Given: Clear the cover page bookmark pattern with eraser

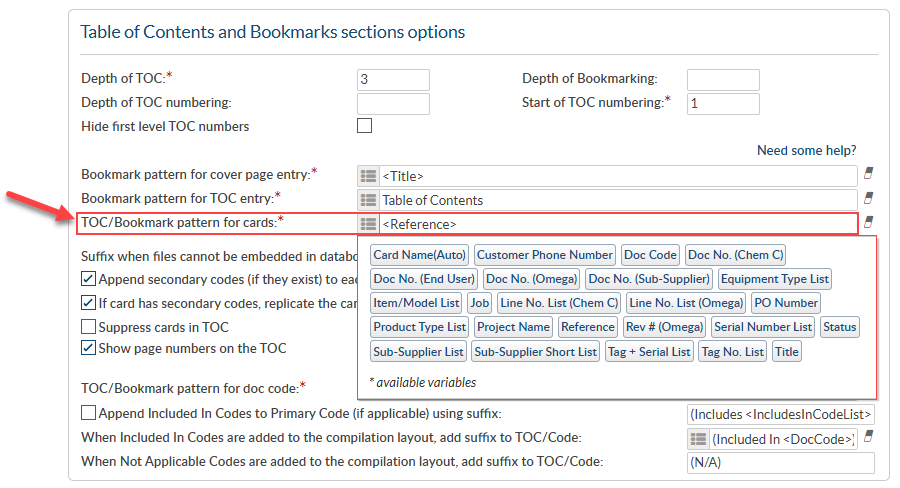Looking at the screenshot, I should click(868, 173).
